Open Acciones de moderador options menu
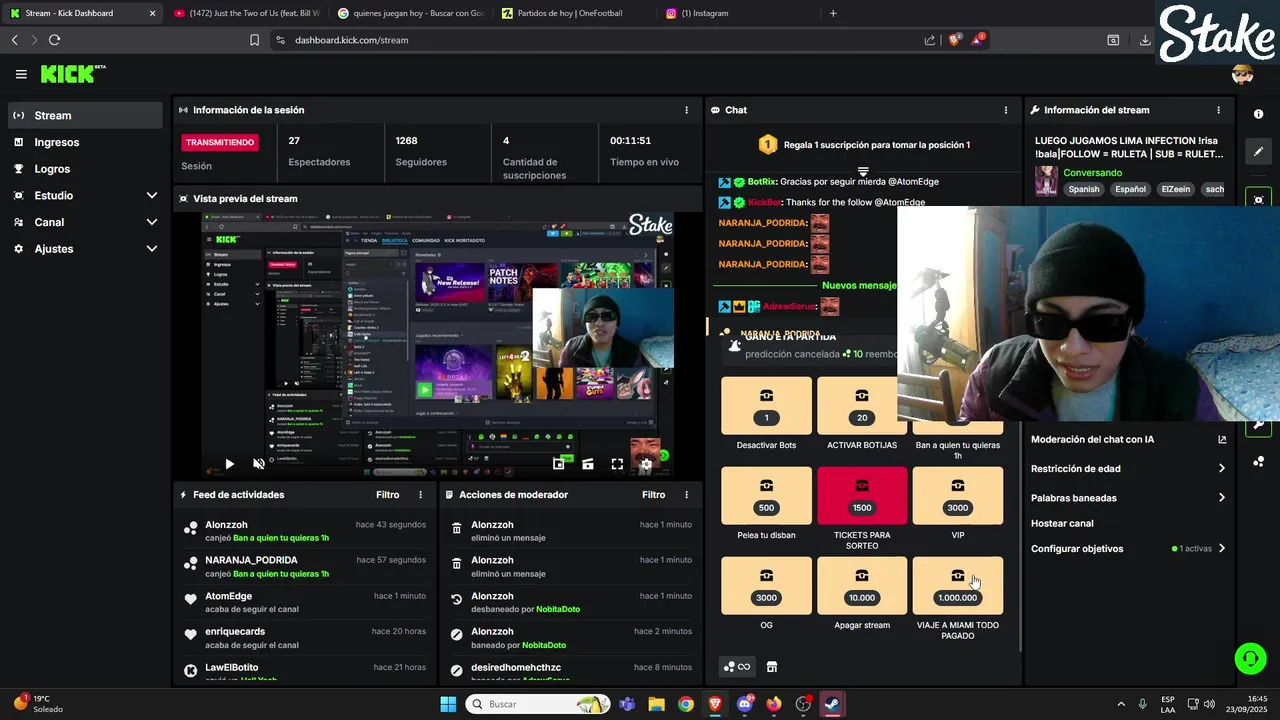The height and width of the screenshot is (720, 1280). pyautogui.click(x=686, y=495)
